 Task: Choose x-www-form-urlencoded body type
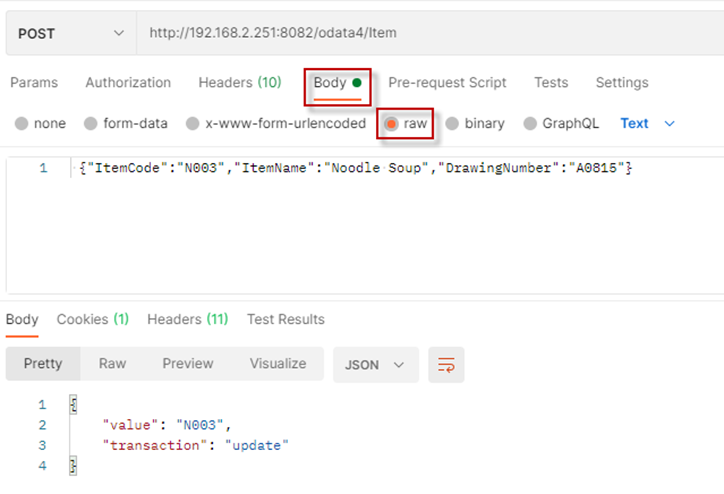coord(193,124)
